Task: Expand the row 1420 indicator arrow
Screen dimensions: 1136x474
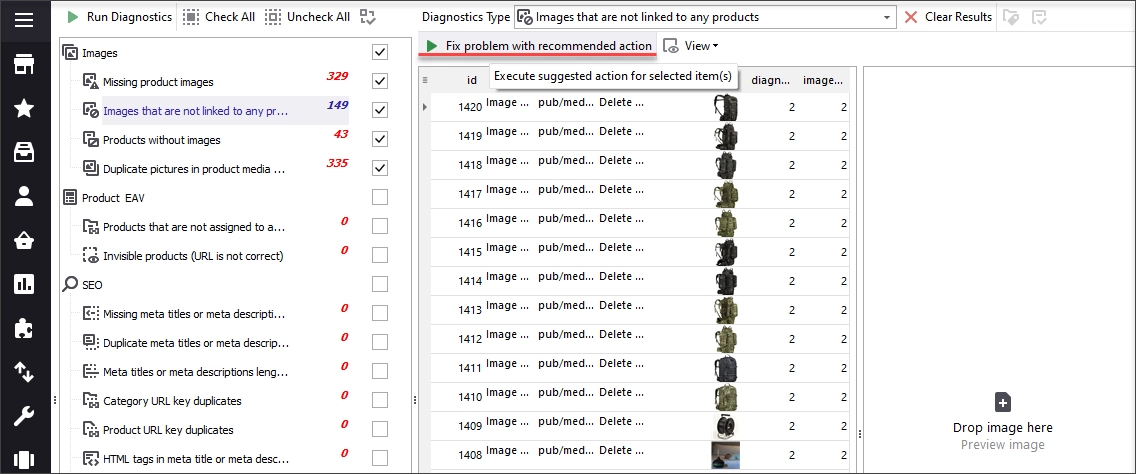Action: point(425,107)
